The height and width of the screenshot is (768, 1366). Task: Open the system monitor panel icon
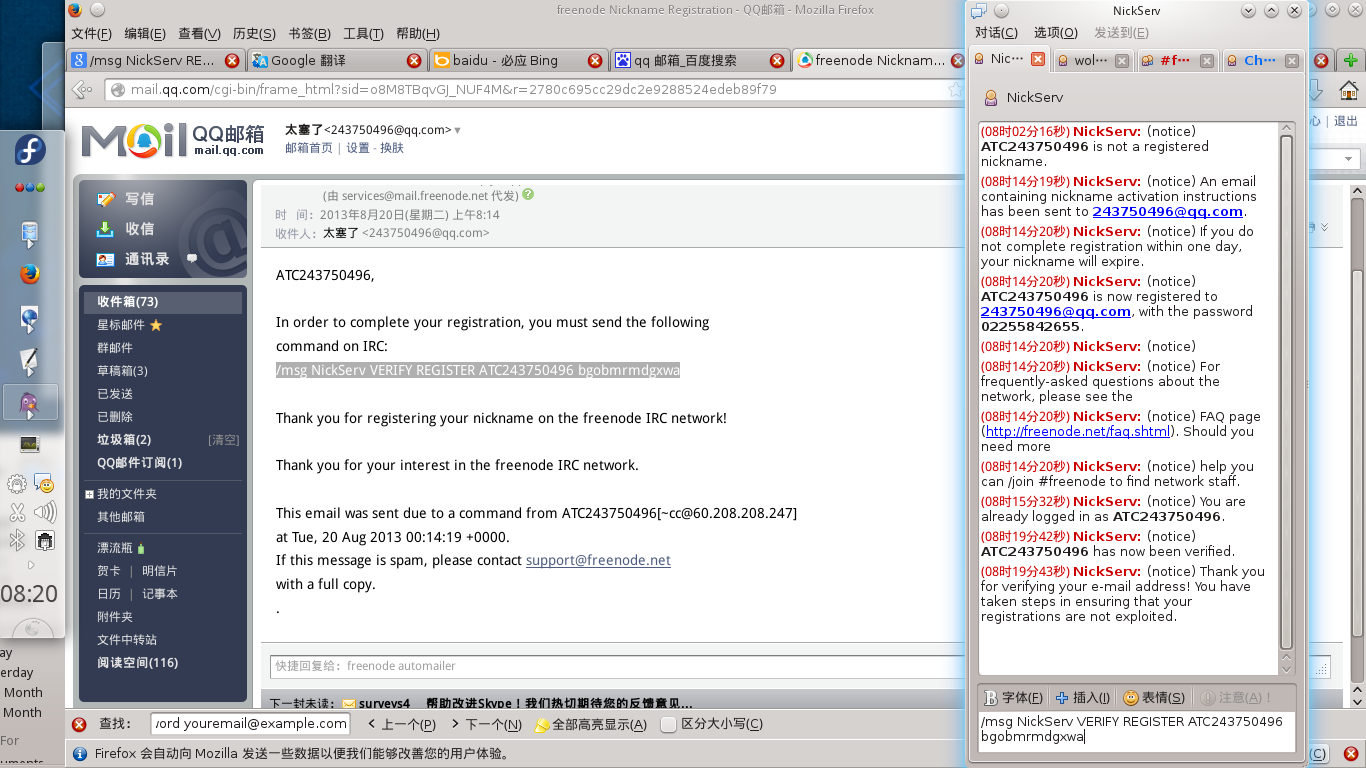[30, 444]
